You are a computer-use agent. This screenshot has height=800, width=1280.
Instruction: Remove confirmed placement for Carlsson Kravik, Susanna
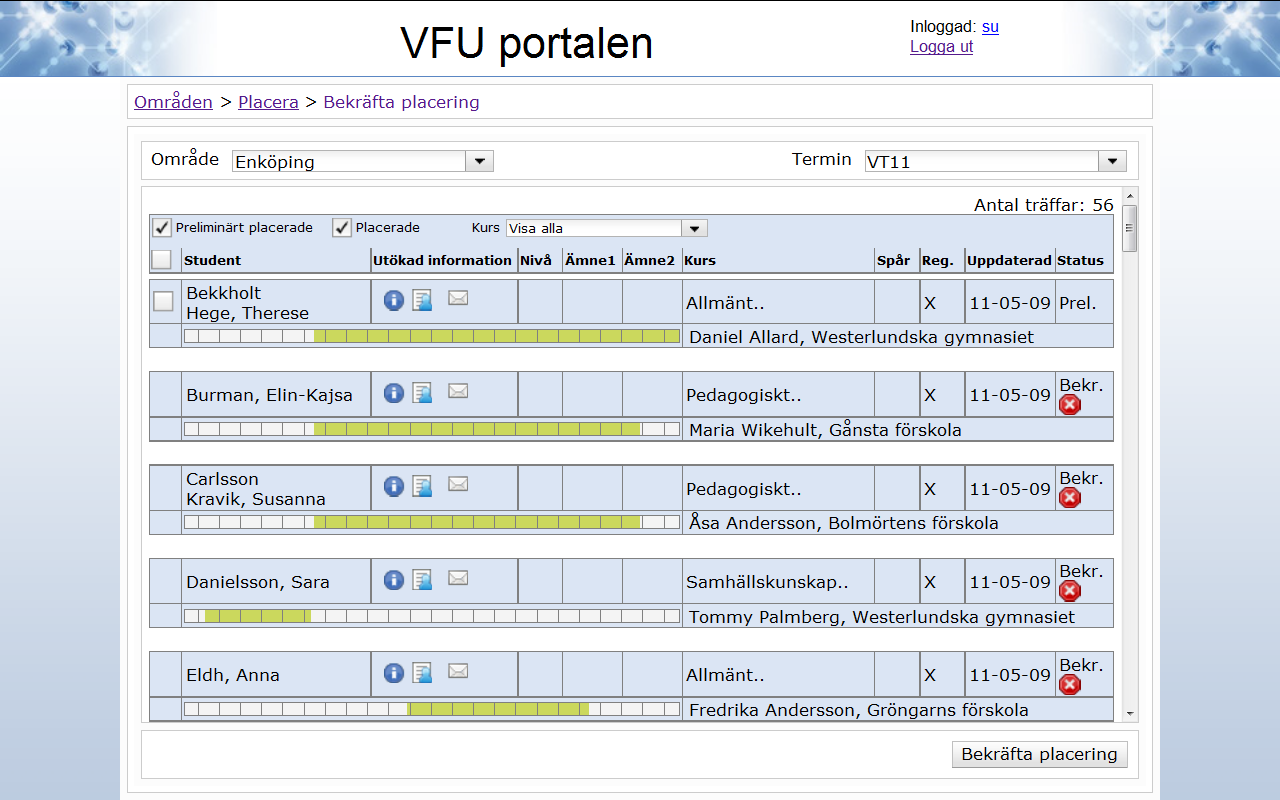1070,497
